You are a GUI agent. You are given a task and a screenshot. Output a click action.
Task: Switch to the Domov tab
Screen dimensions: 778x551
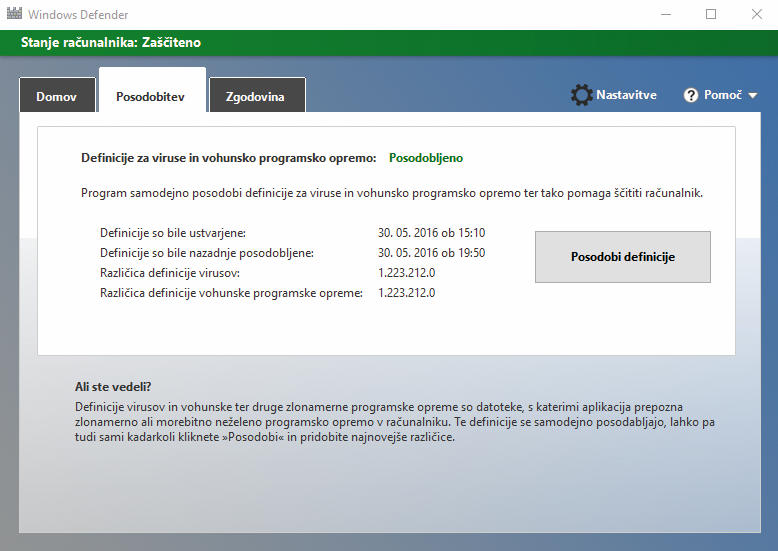[x=57, y=95]
